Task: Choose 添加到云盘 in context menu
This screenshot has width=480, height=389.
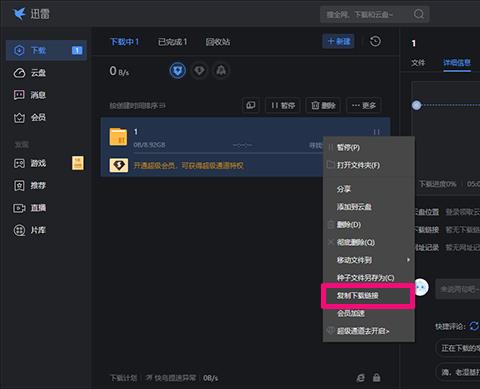Action: click(369, 207)
